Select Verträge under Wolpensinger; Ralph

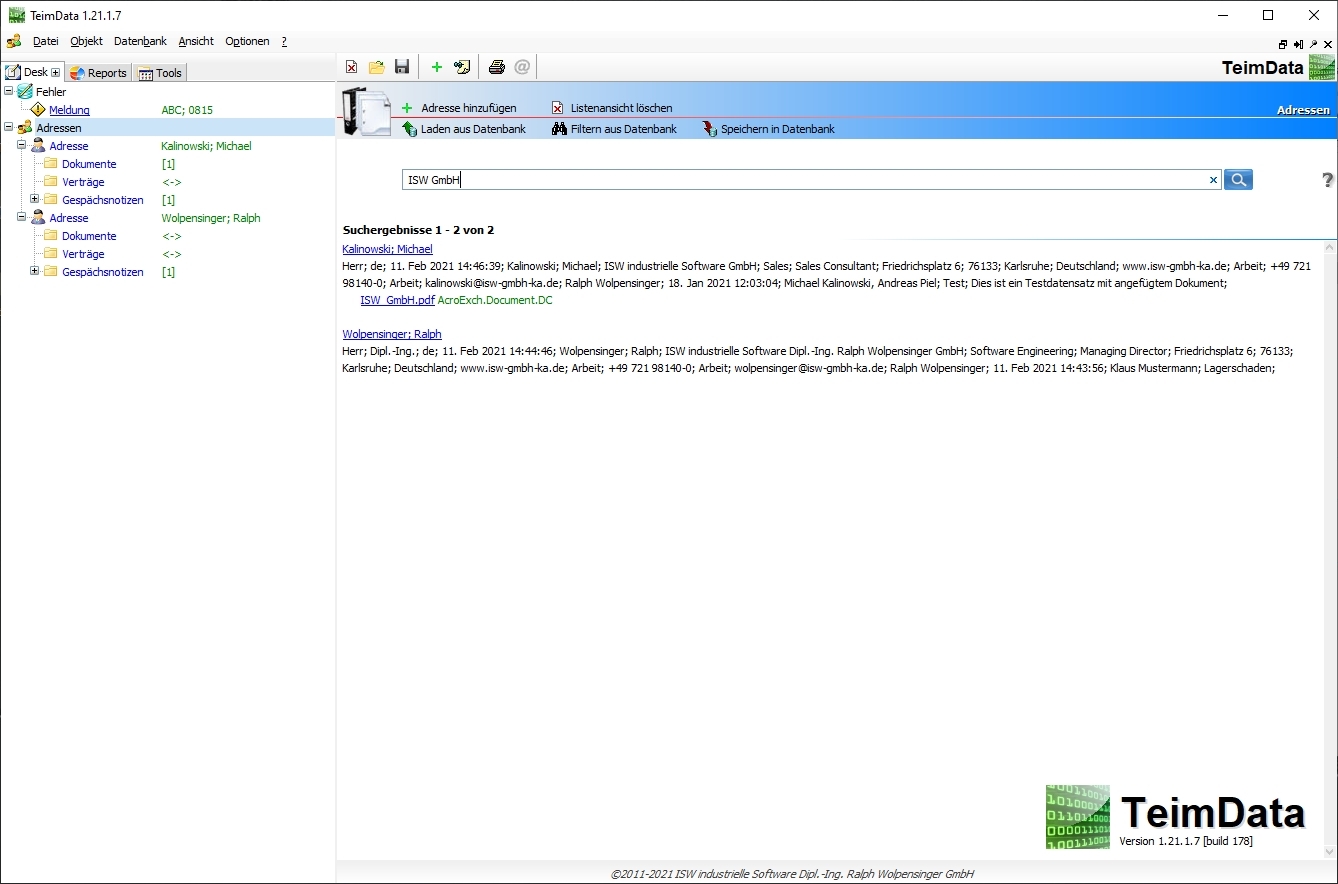pos(83,254)
